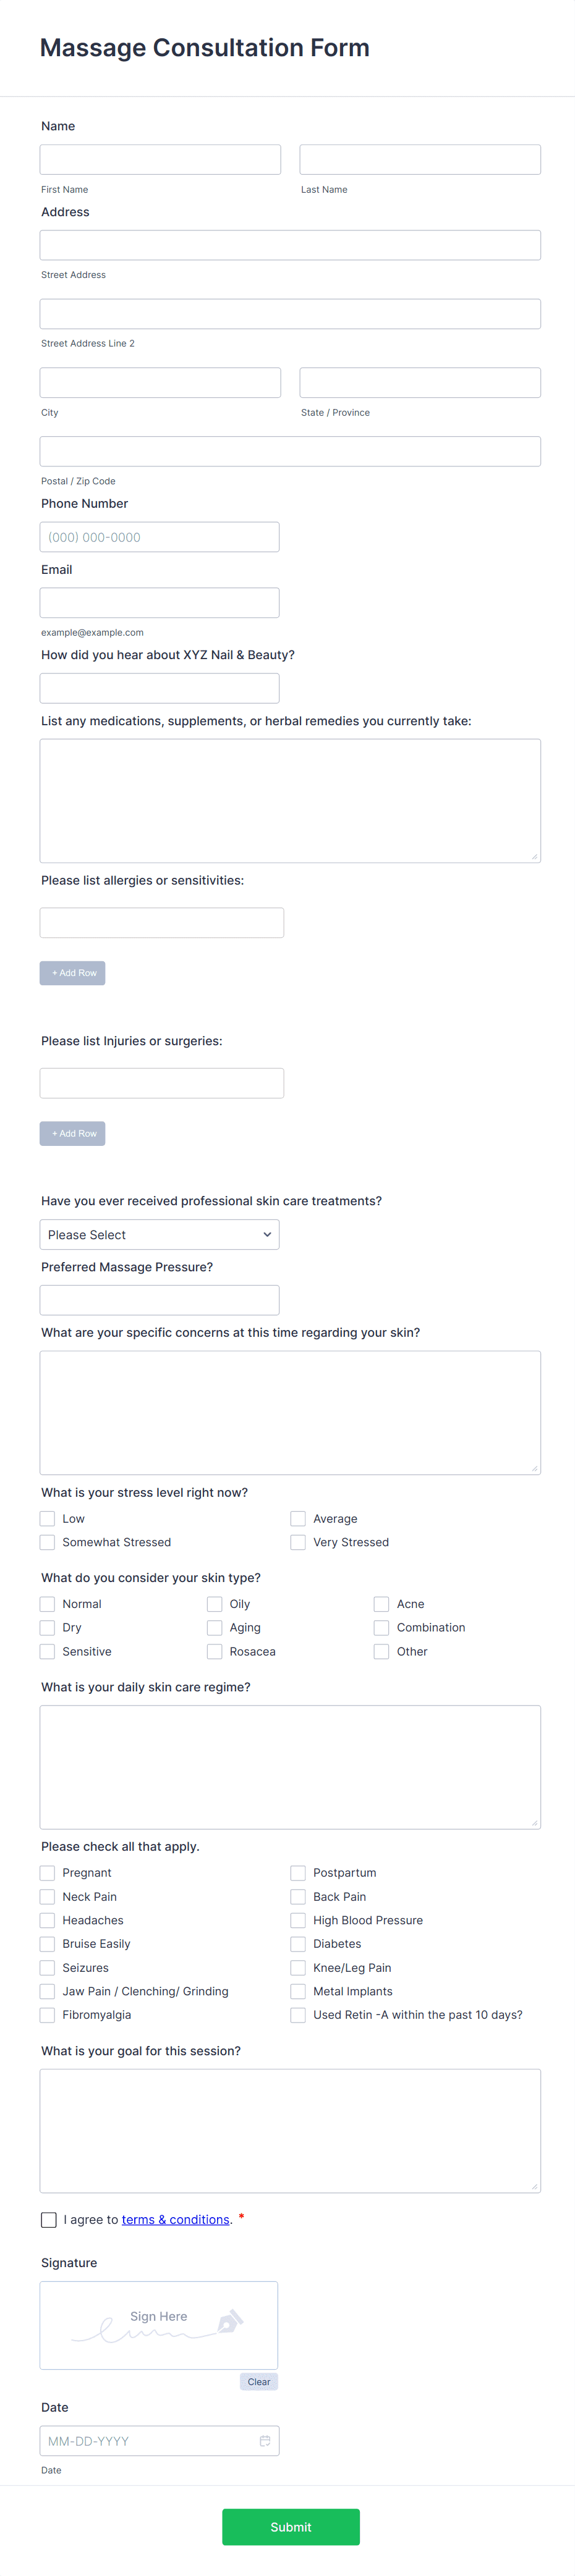The image size is (575, 2576).
Task: Open the calendar icon in the Date field
Action: click(x=265, y=2440)
